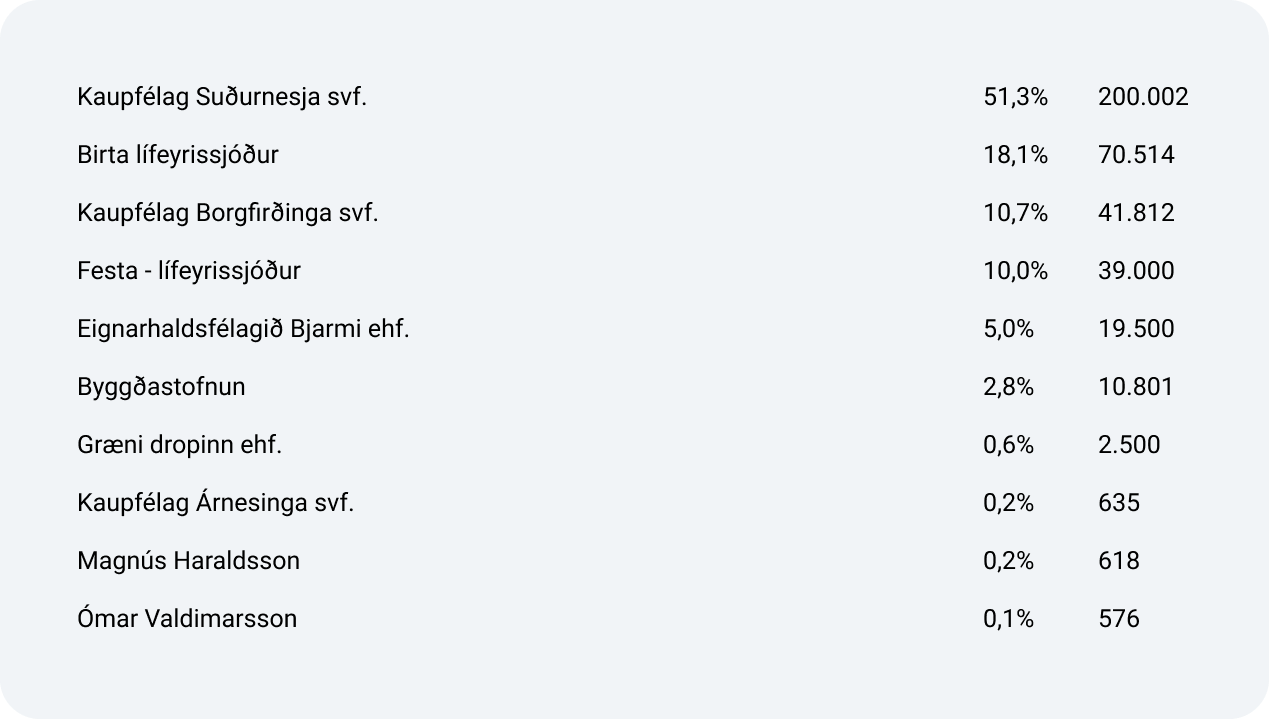
Task: Select the Byggðastofnun shareholder entry
Action: coord(161,387)
